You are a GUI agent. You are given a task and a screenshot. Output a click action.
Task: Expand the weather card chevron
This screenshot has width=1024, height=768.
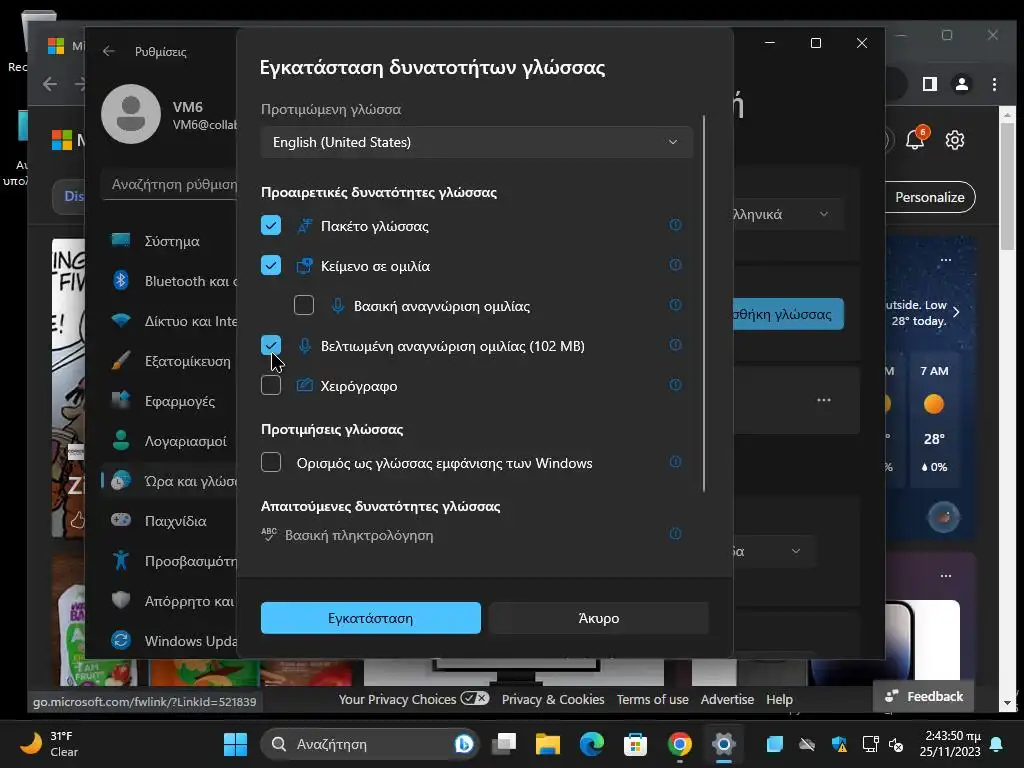(x=956, y=312)
